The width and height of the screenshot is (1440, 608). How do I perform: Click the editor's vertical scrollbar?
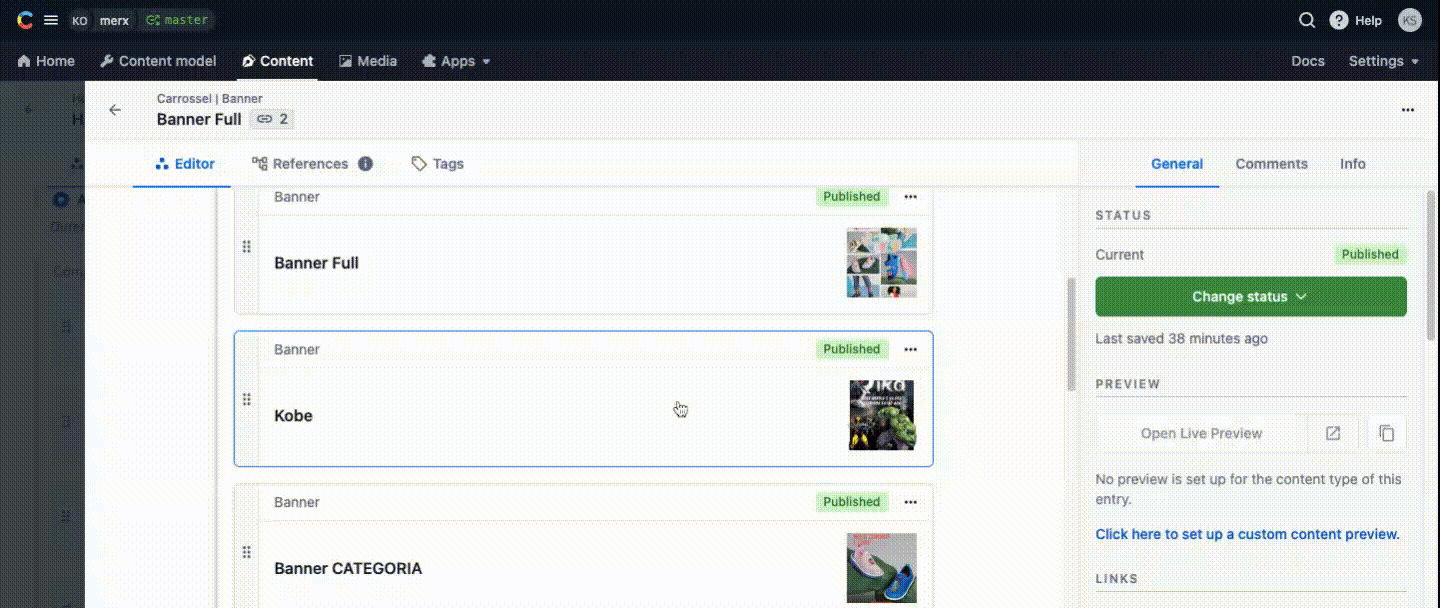(1072, 335)
